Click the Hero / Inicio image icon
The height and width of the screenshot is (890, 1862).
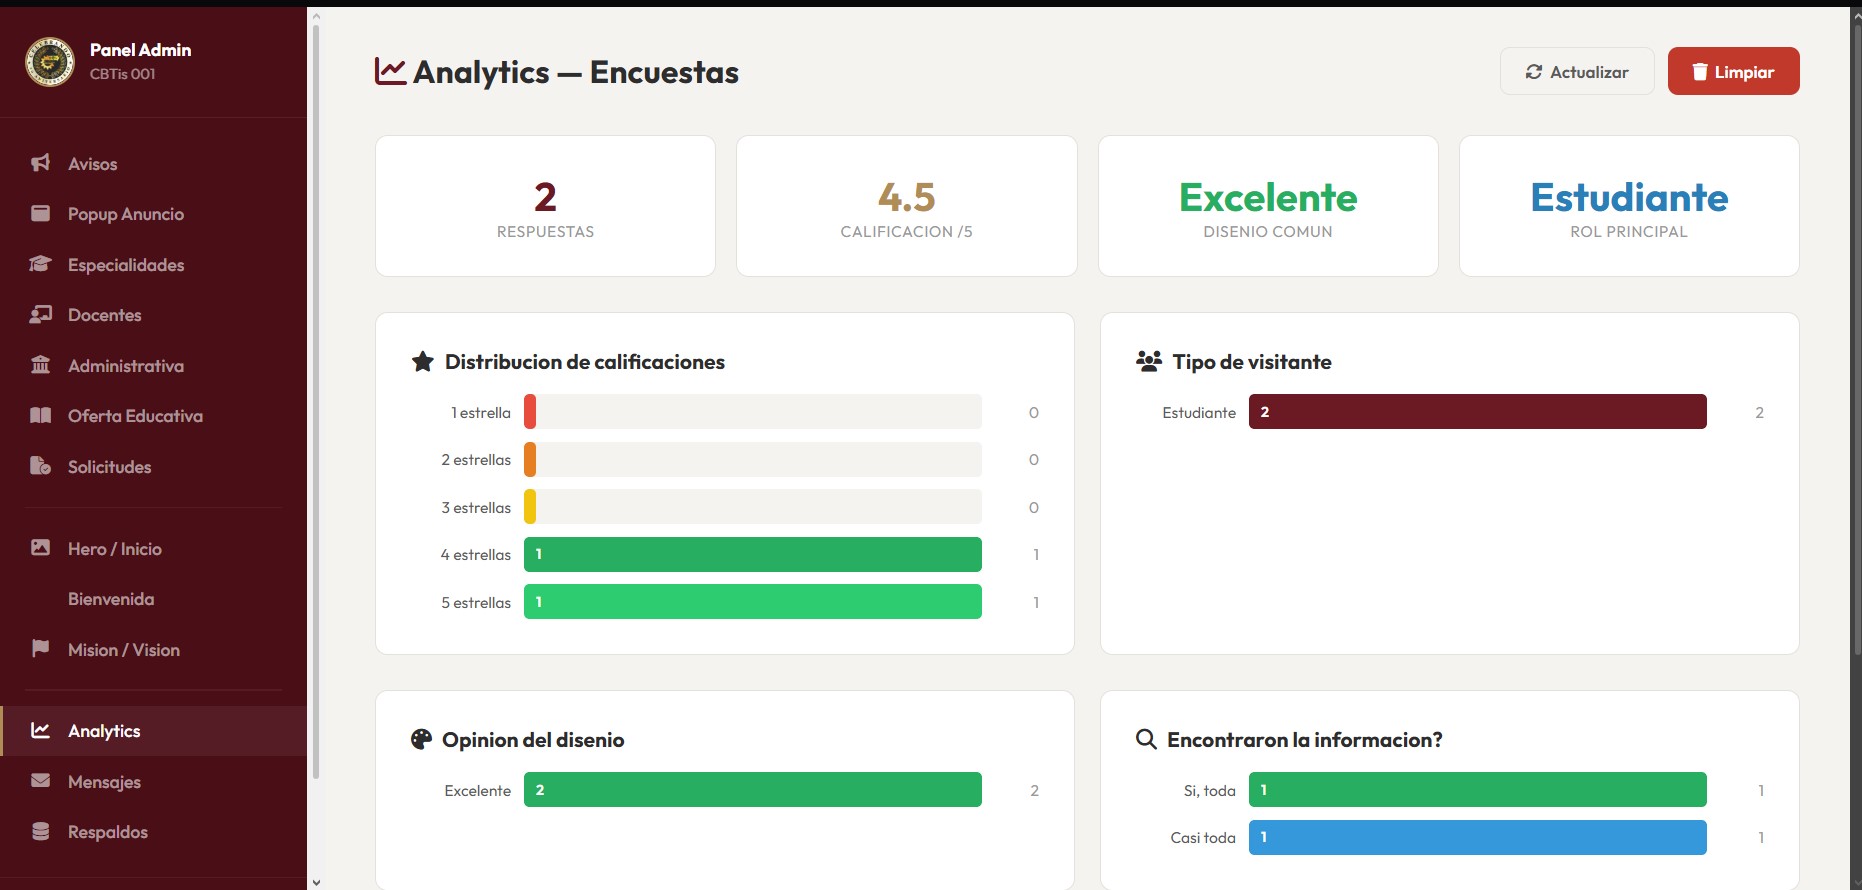point(40,548)
